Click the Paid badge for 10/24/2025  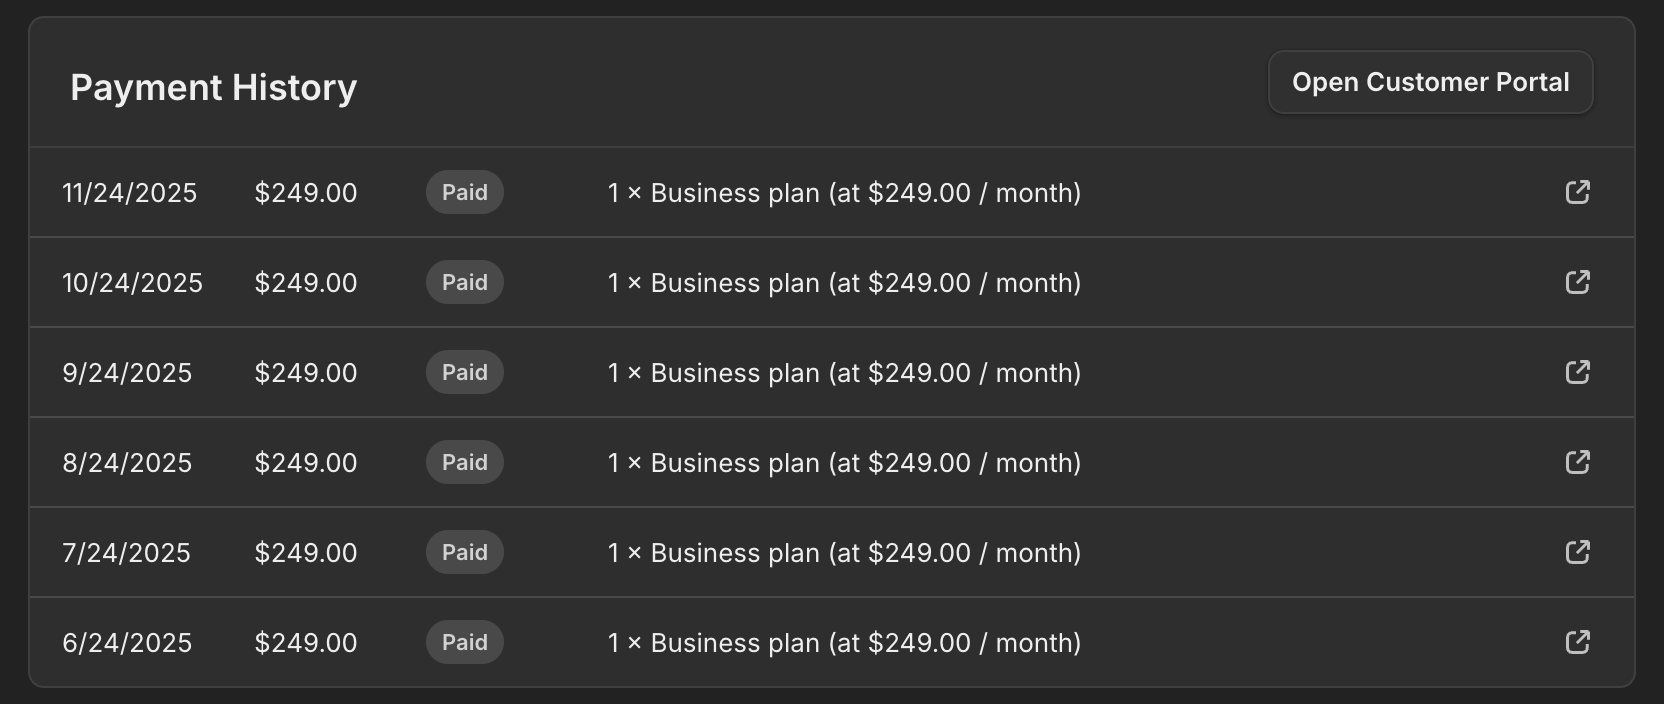(465, 282)
